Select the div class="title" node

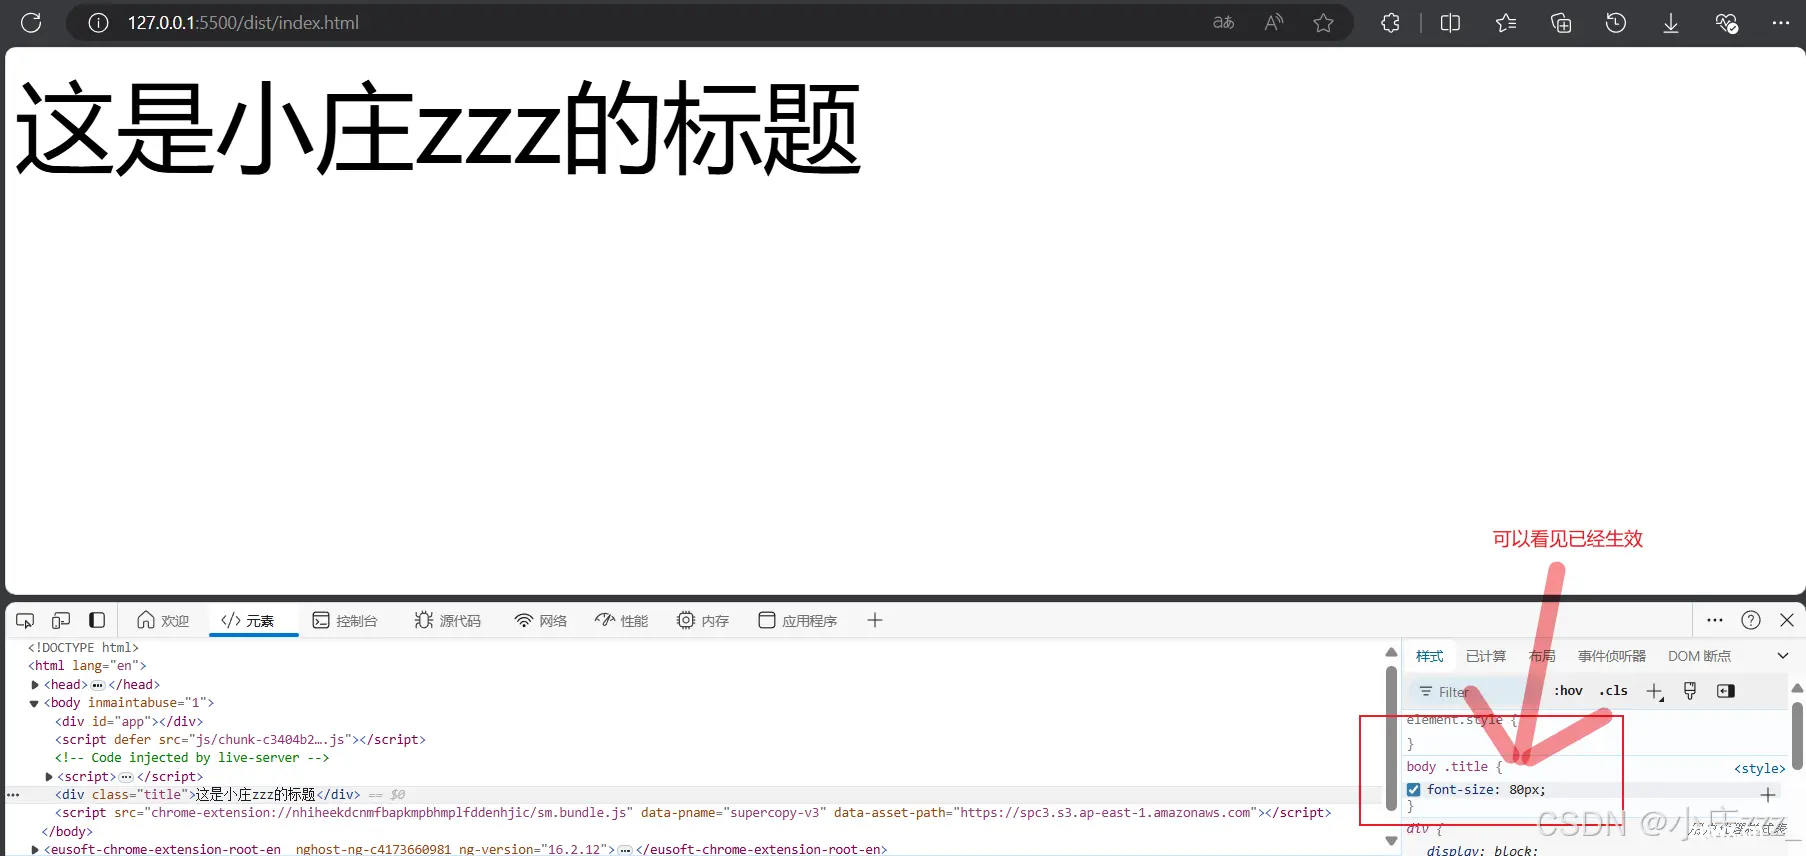(207, 795)
